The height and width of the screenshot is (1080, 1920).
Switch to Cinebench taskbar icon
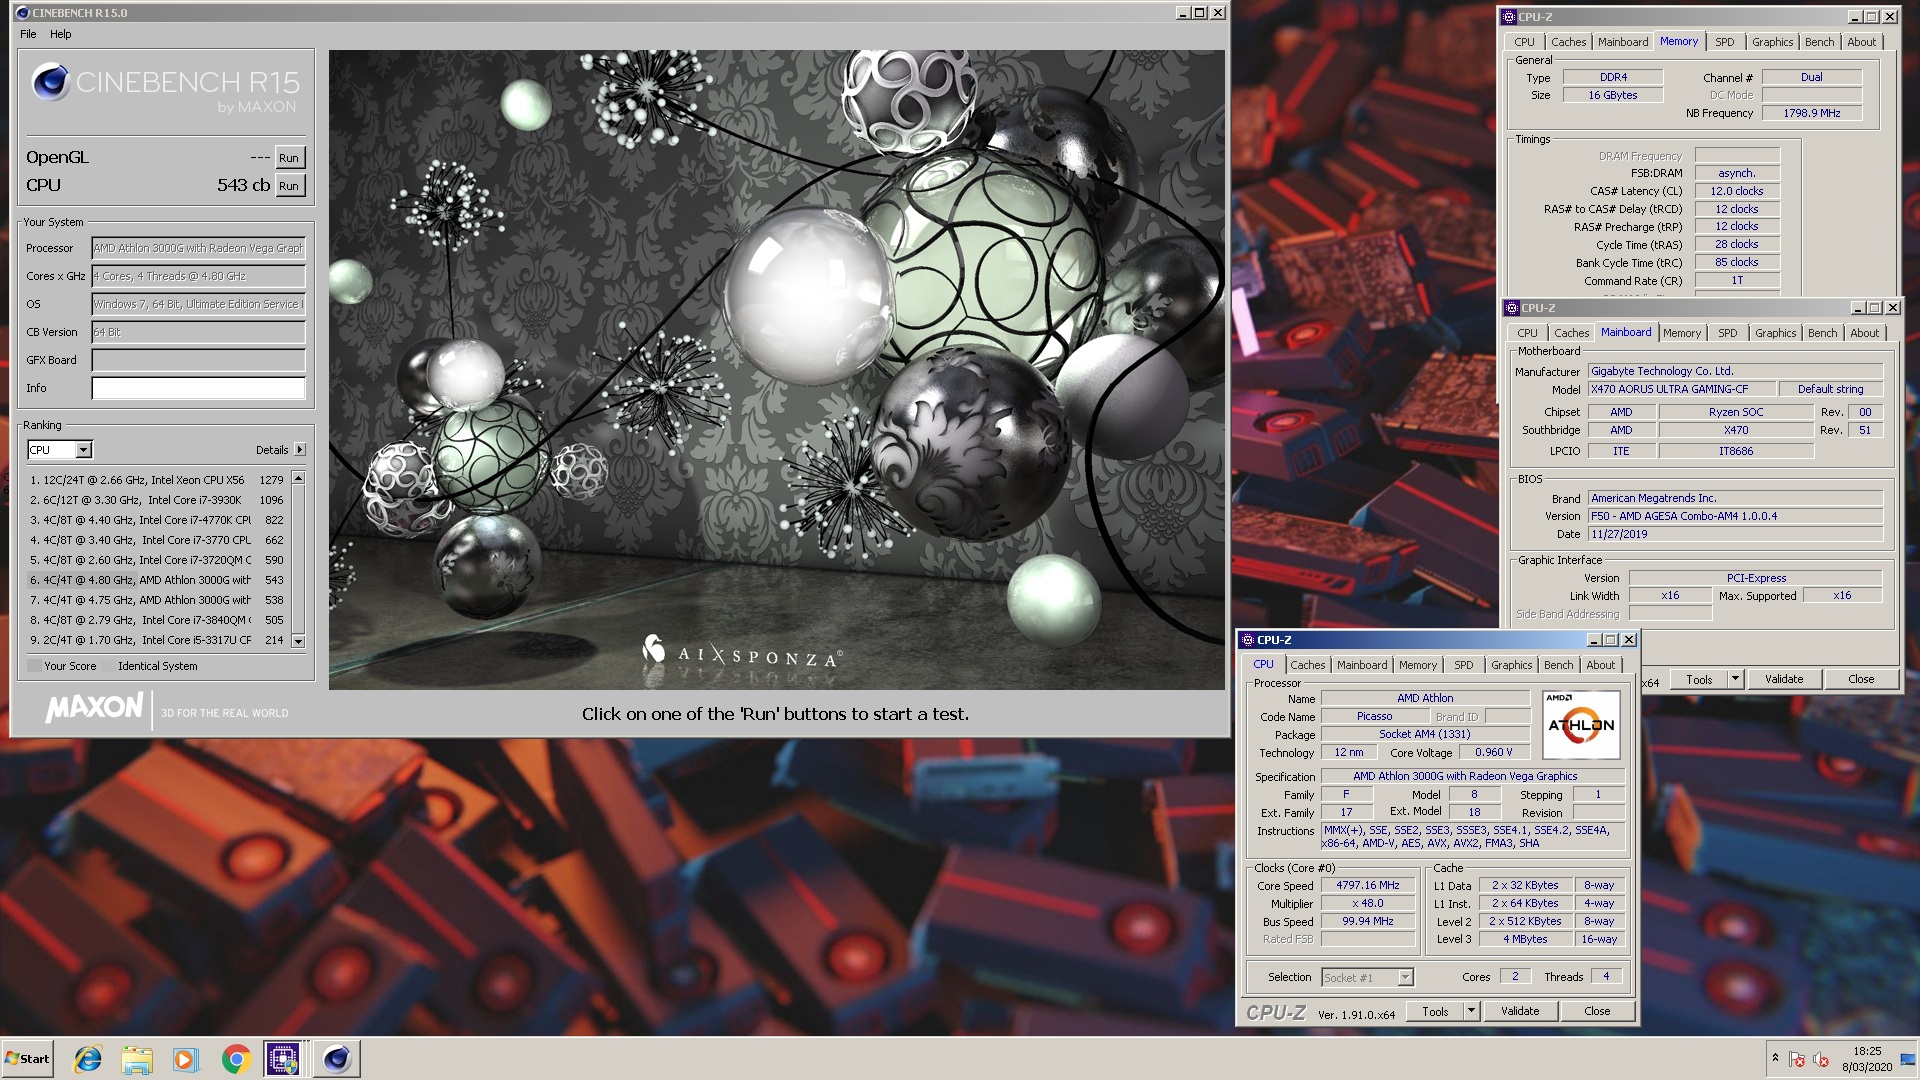coord(336,1058)
